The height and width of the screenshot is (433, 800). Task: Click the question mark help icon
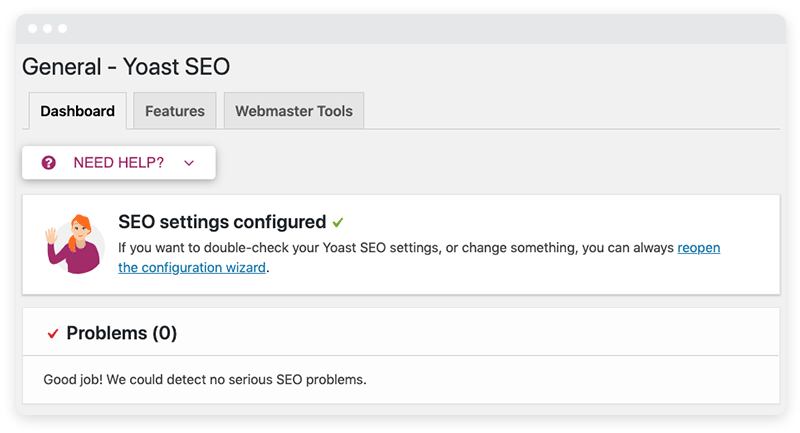pyautogui.click(x=48, y=163)
